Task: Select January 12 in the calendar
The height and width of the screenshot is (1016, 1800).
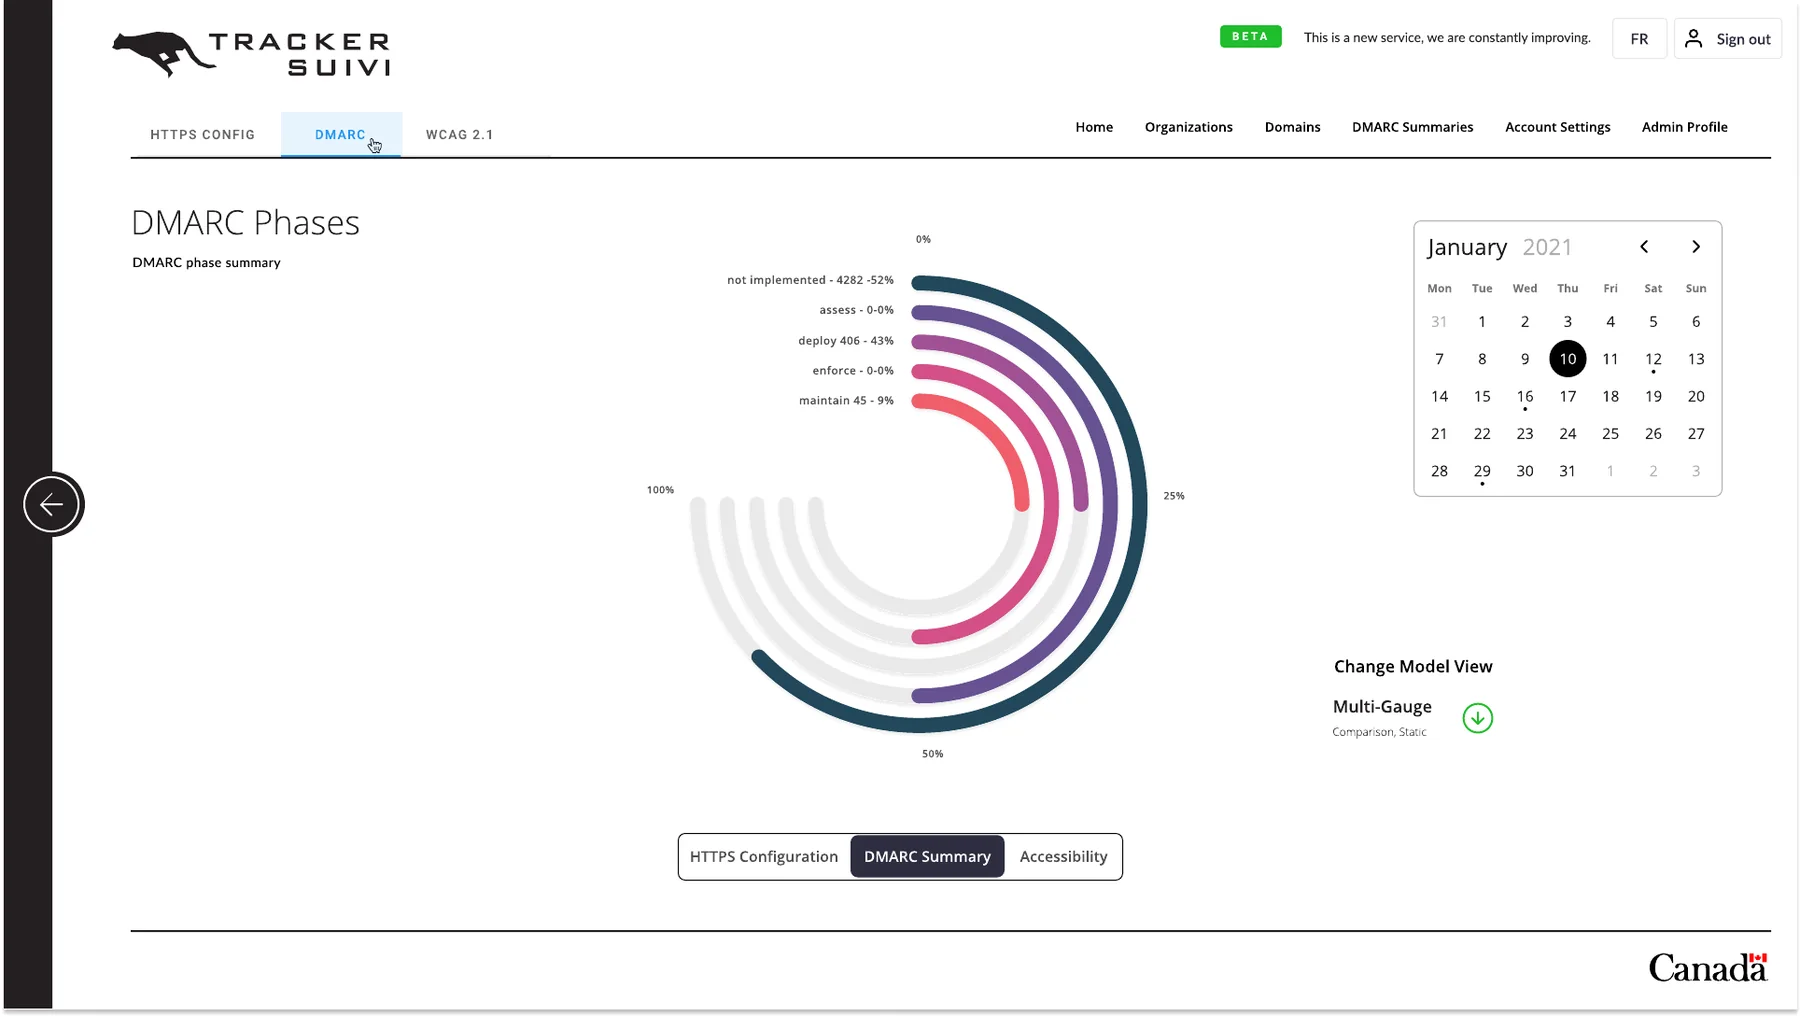Action: click(1653, 359)
